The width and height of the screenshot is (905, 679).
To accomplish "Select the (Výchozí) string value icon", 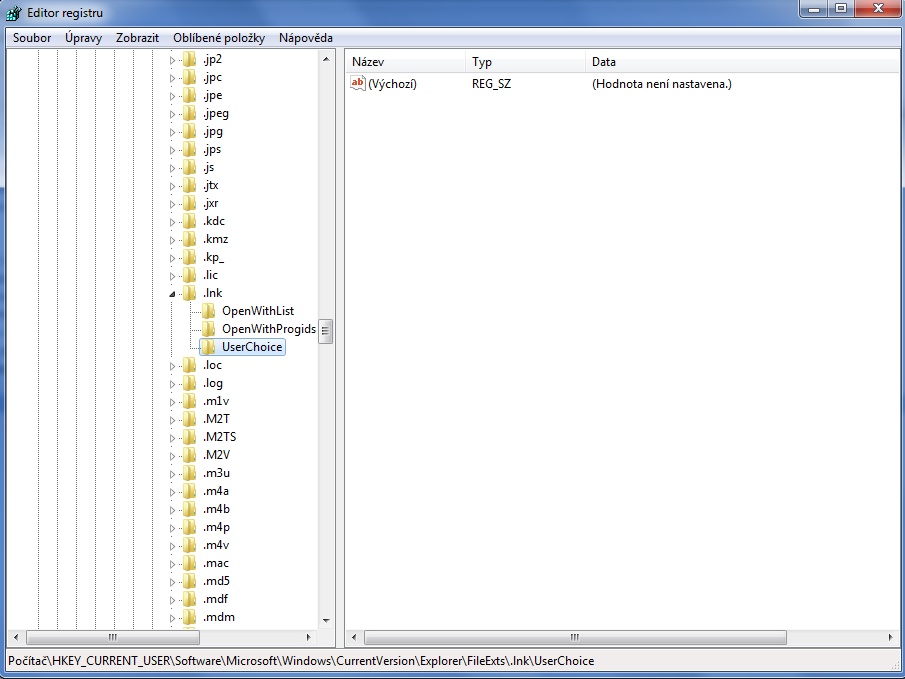I will [358, 84].
